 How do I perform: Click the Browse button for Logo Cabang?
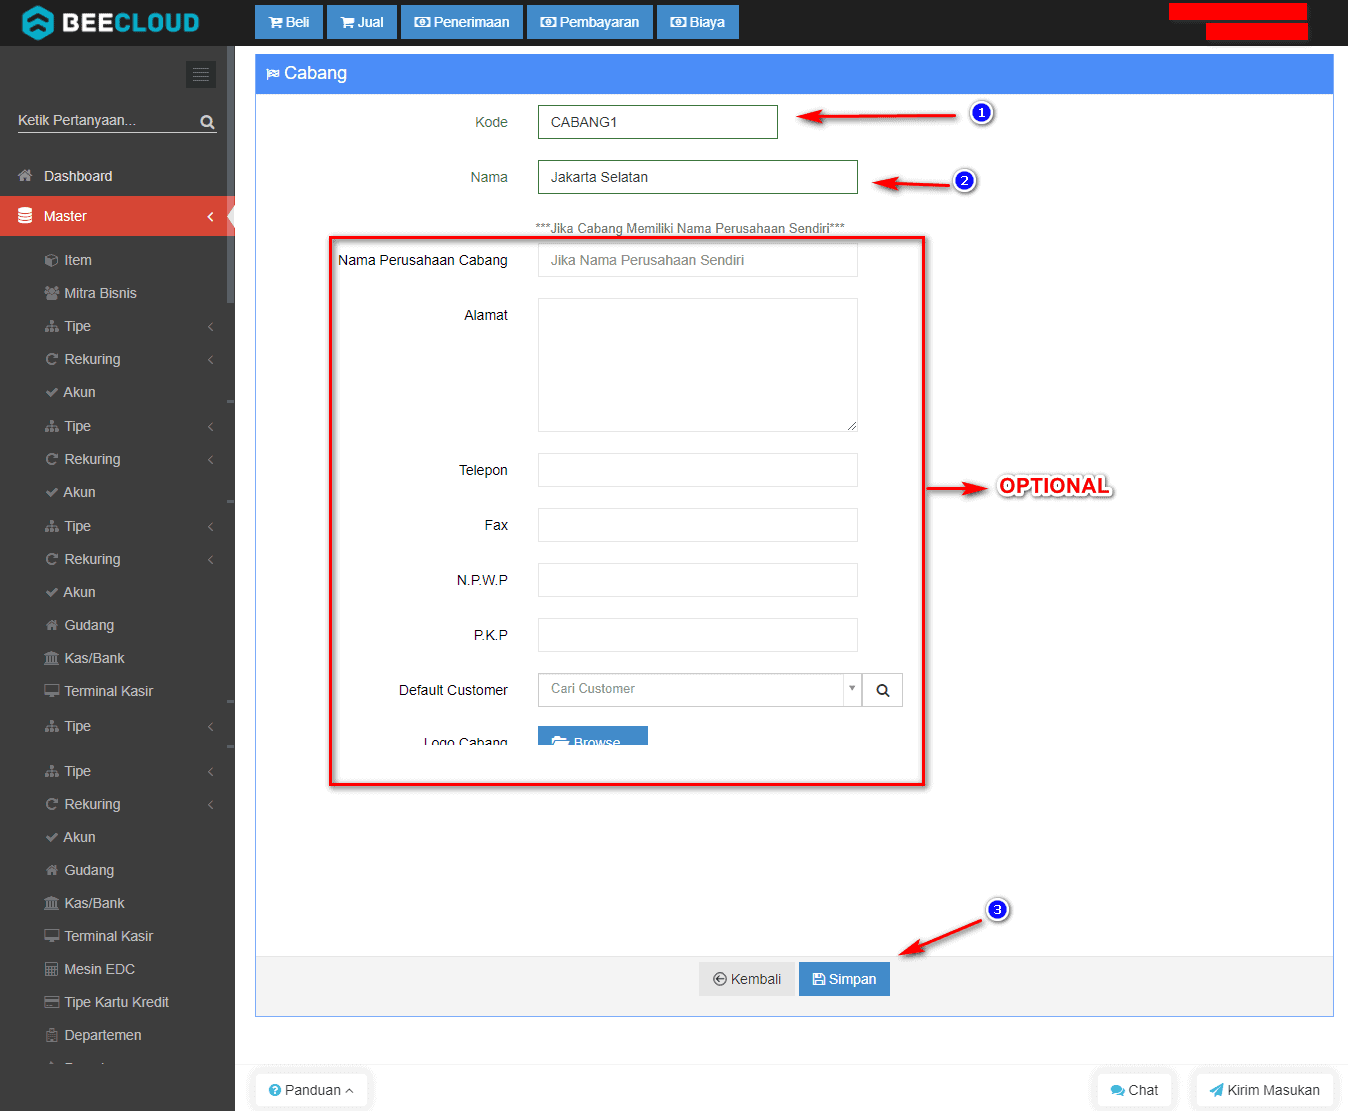point(593,736)
